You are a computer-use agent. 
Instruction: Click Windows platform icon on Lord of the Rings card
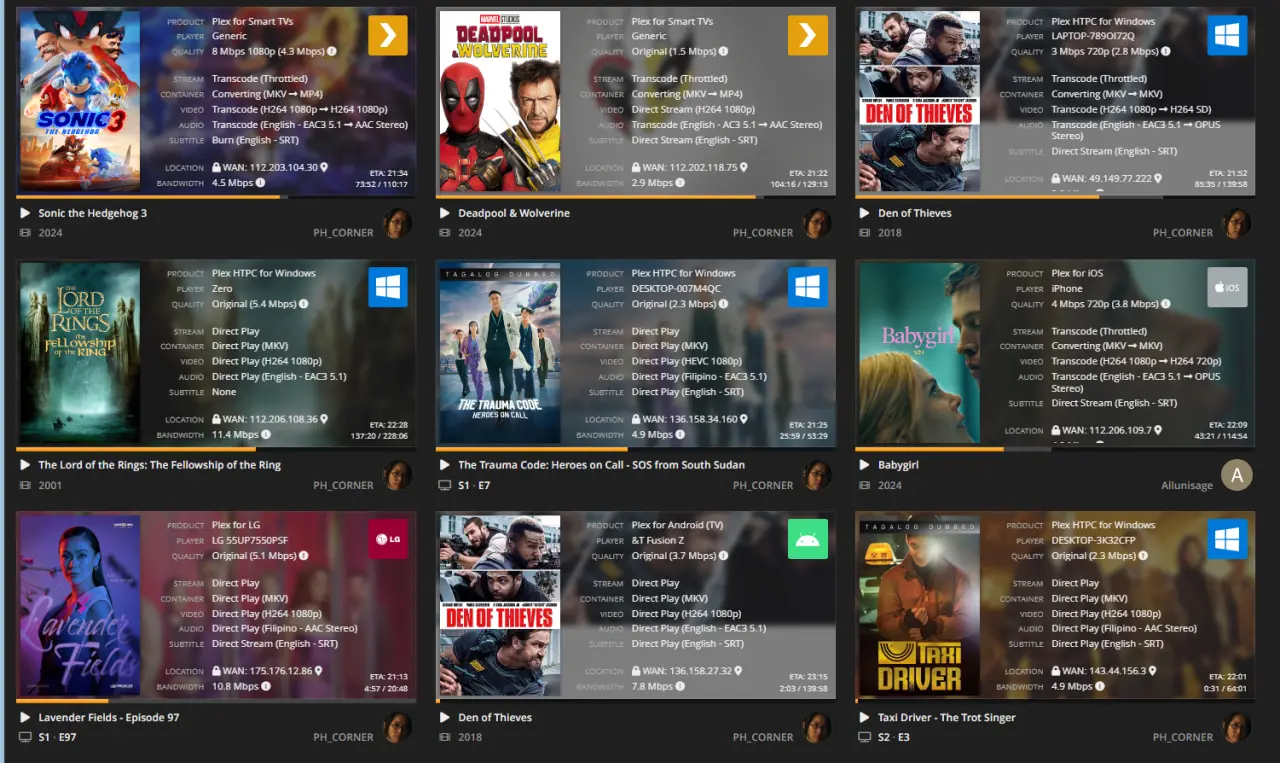pos(388,287)
